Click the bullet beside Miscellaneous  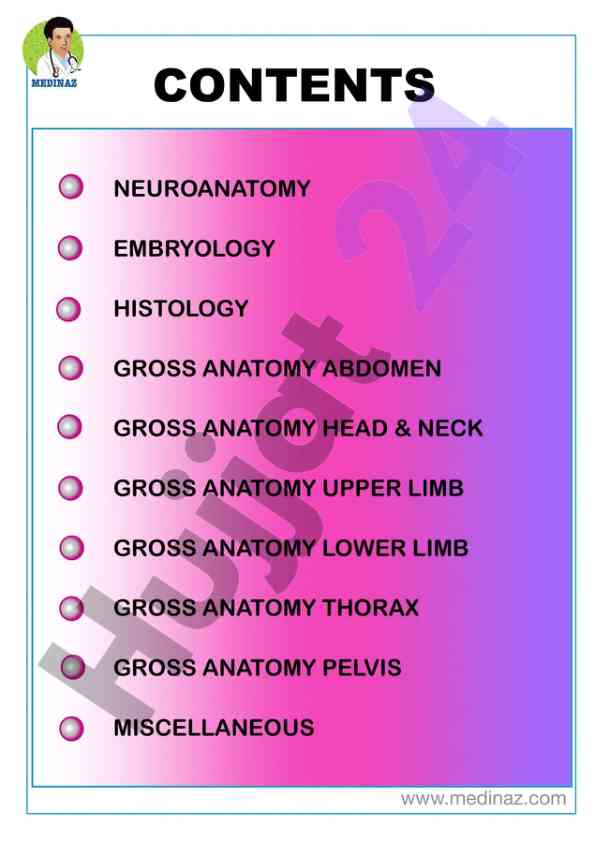click(x=71, y=729)
